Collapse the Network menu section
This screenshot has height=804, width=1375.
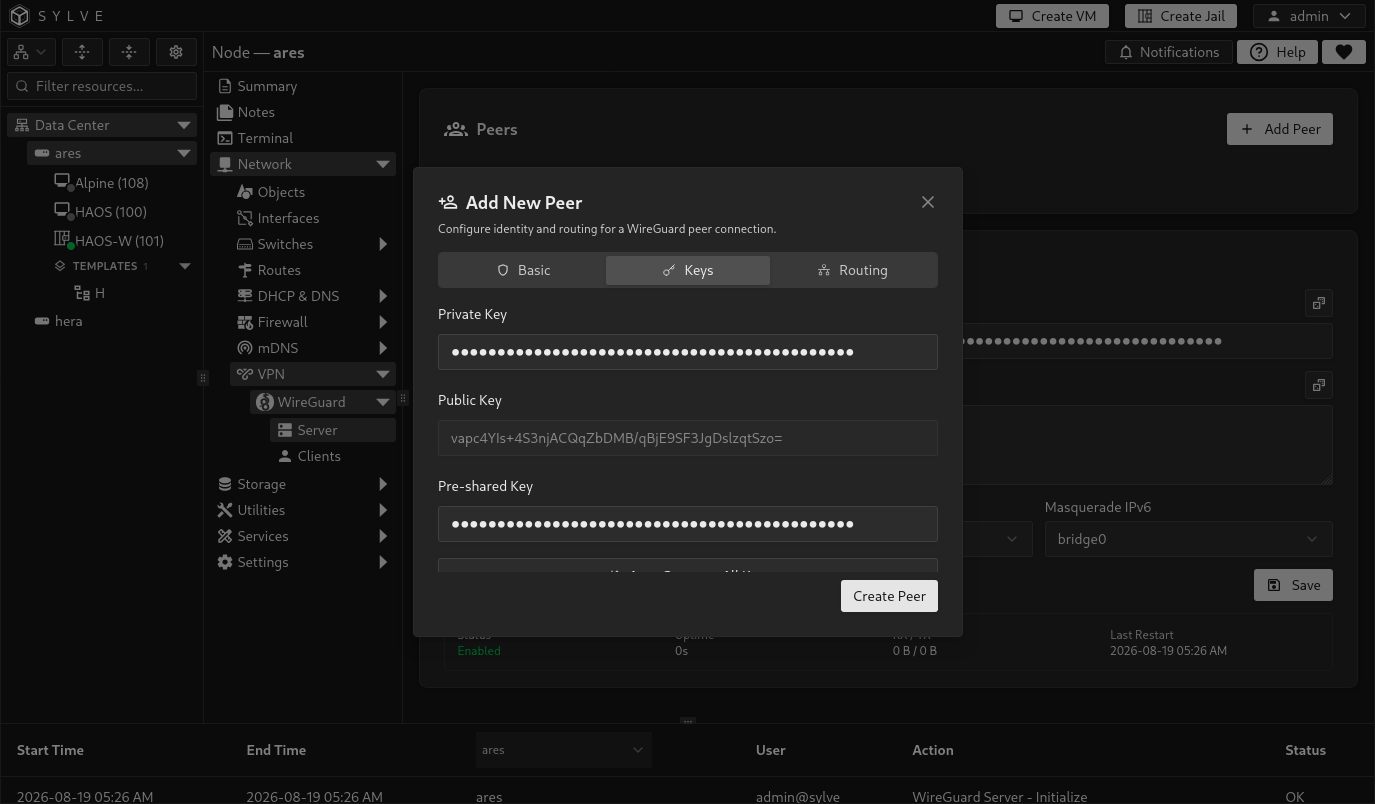point(383,164)
